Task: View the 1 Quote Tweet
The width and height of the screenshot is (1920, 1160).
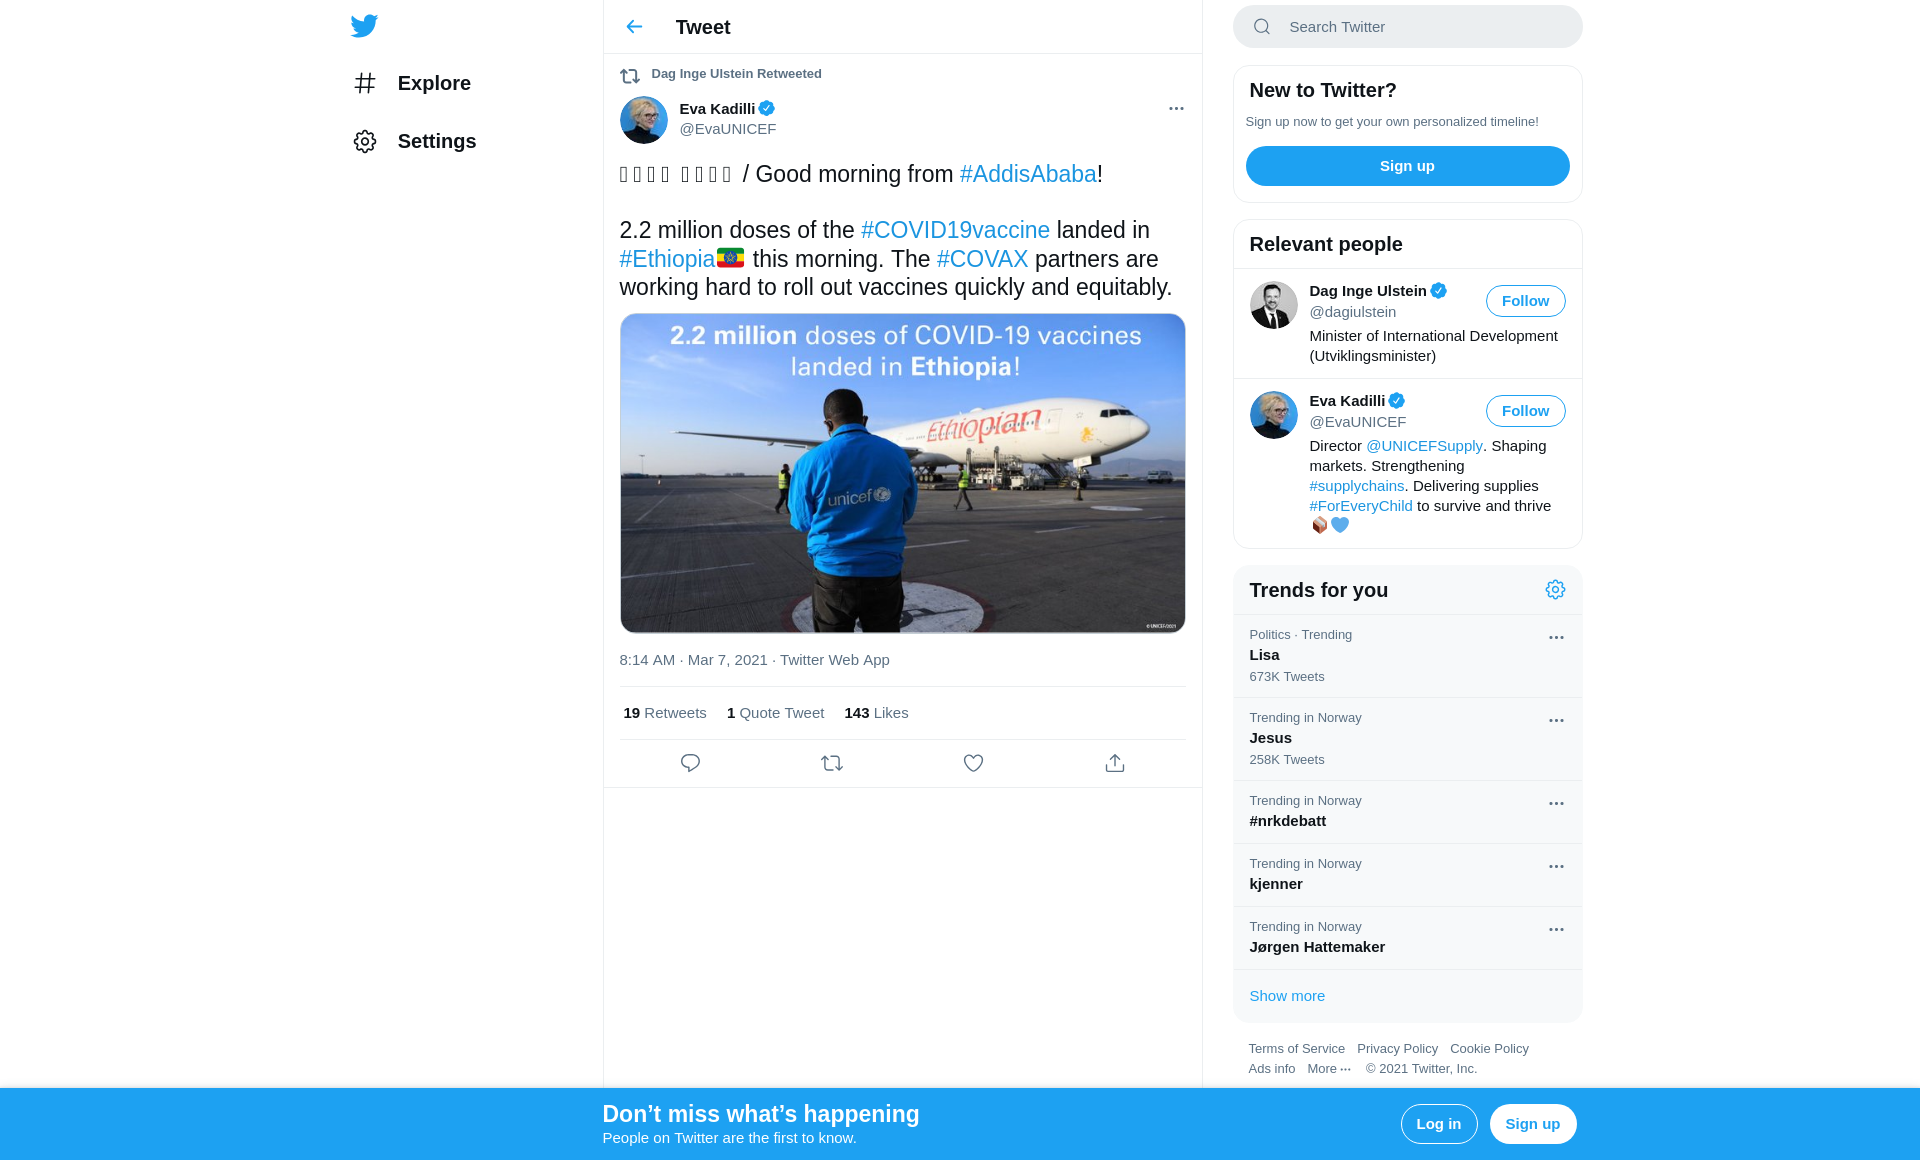Action: tap(775, 713)
